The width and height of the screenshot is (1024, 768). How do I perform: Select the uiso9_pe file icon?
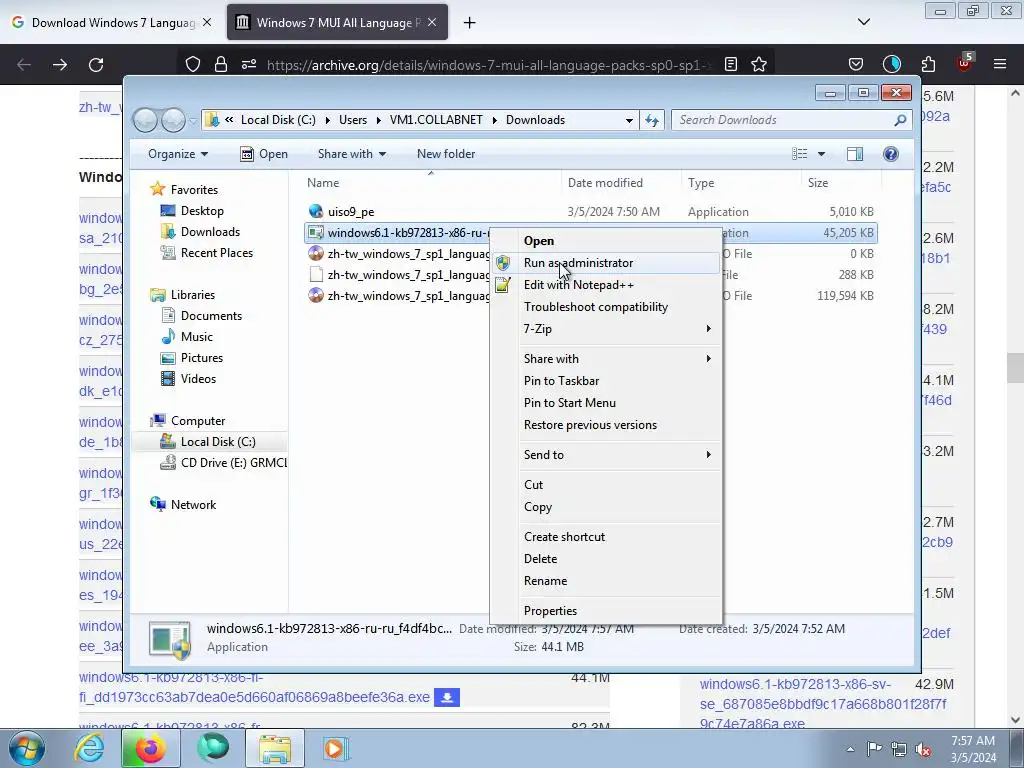(316, 211)
